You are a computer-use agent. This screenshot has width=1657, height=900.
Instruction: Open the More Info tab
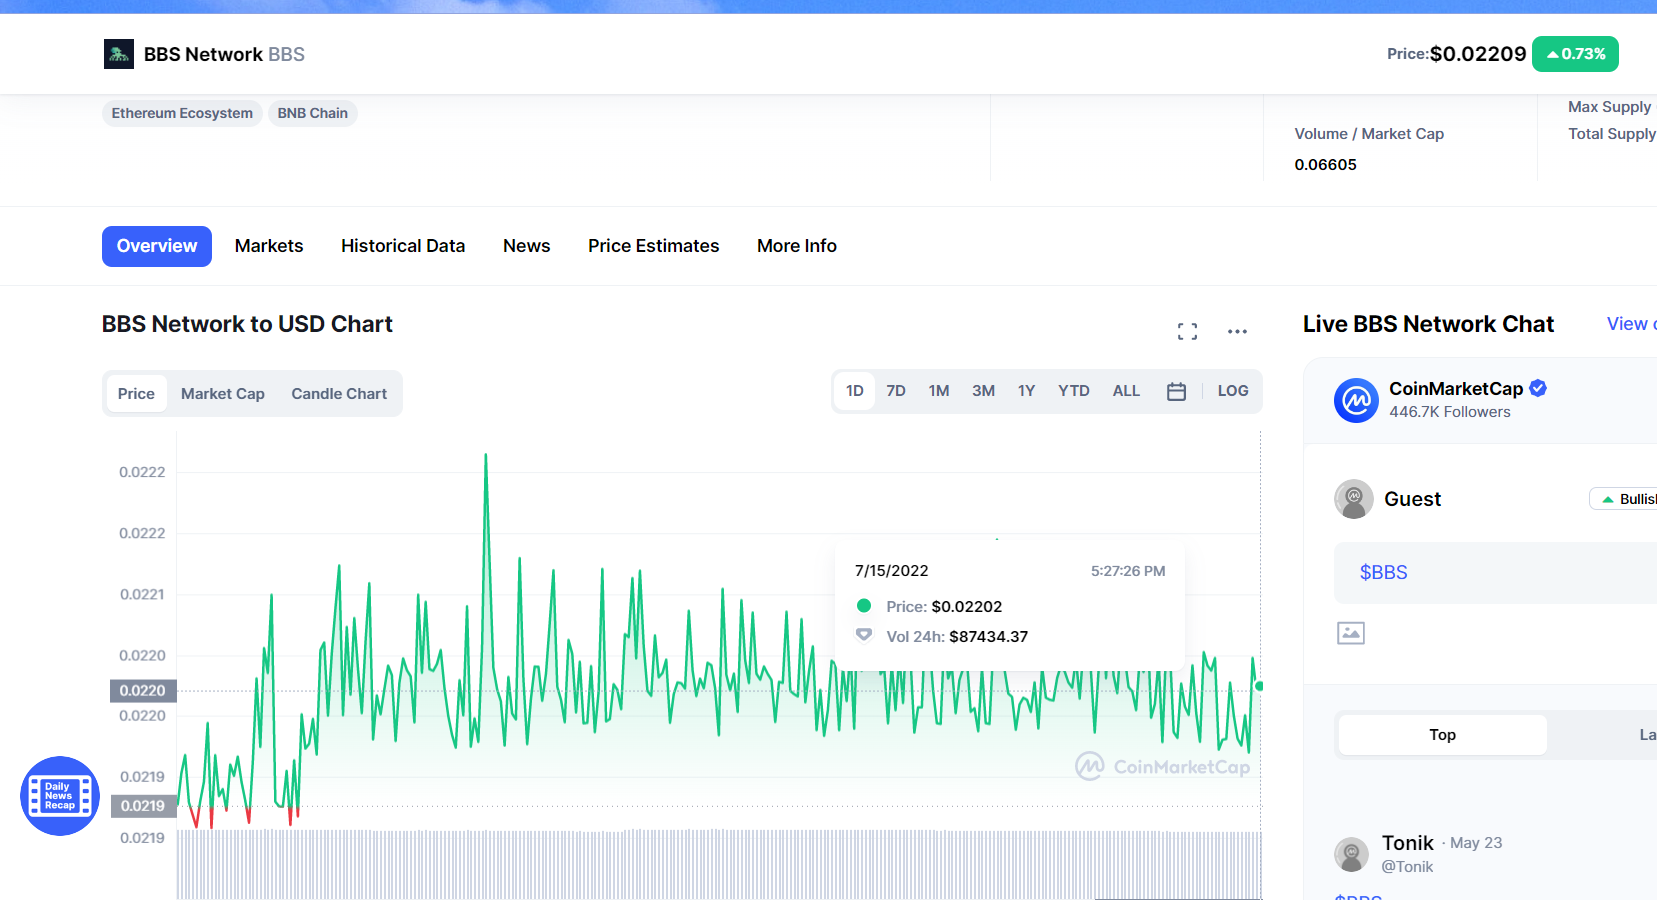(x=797, y=246)
